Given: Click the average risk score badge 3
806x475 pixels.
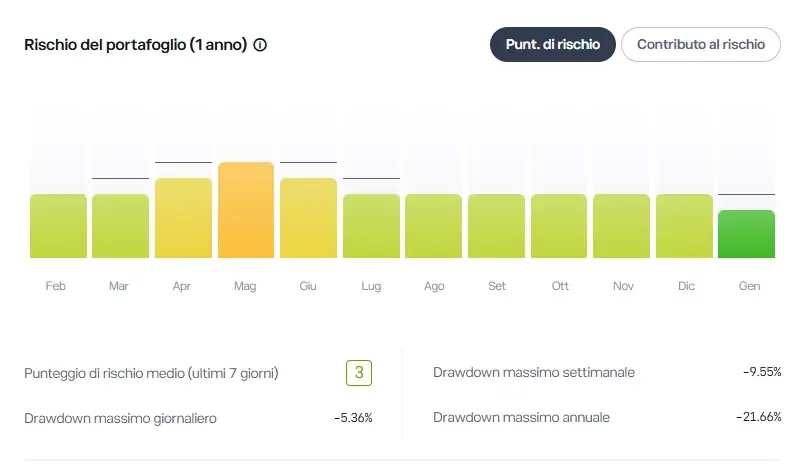Looking at the screenshot, I should pos(359,373).
